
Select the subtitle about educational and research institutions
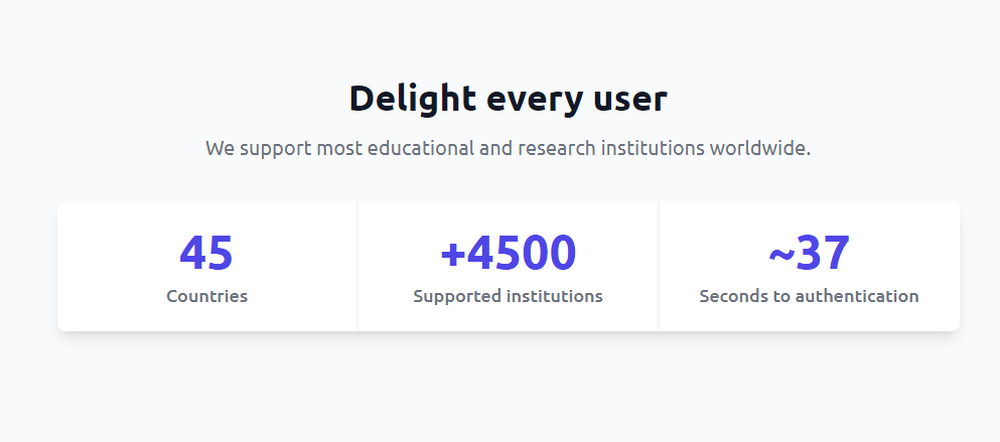pos(508,149)
